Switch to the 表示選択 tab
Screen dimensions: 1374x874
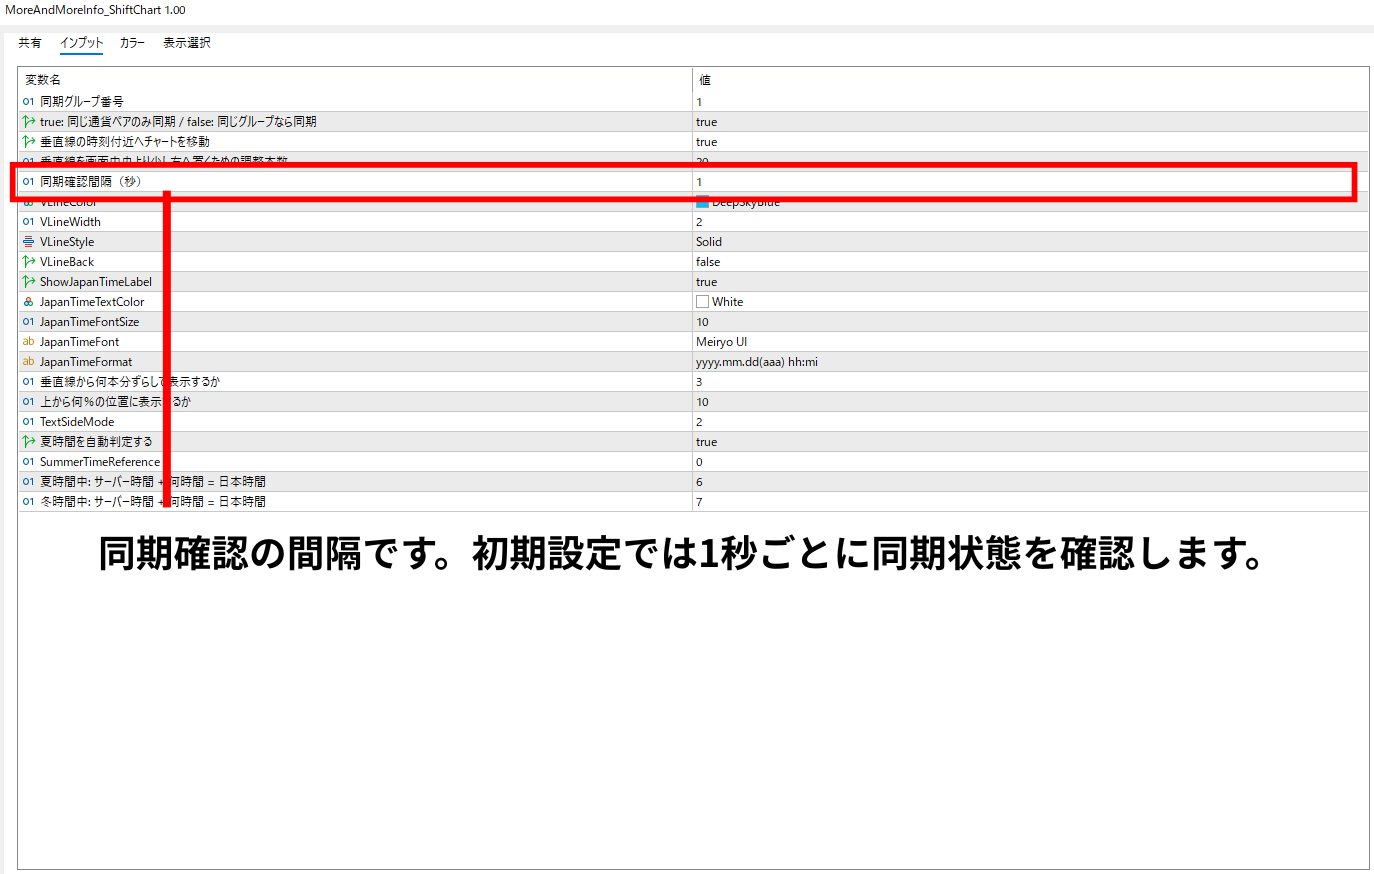(x=187, y=43)
